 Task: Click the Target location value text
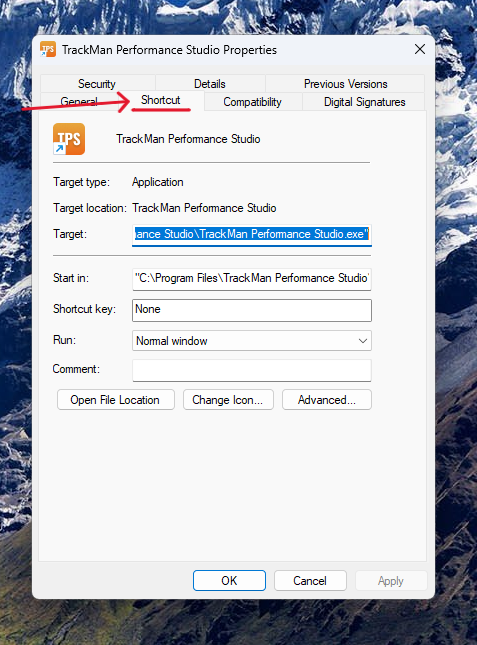(204, 208)
